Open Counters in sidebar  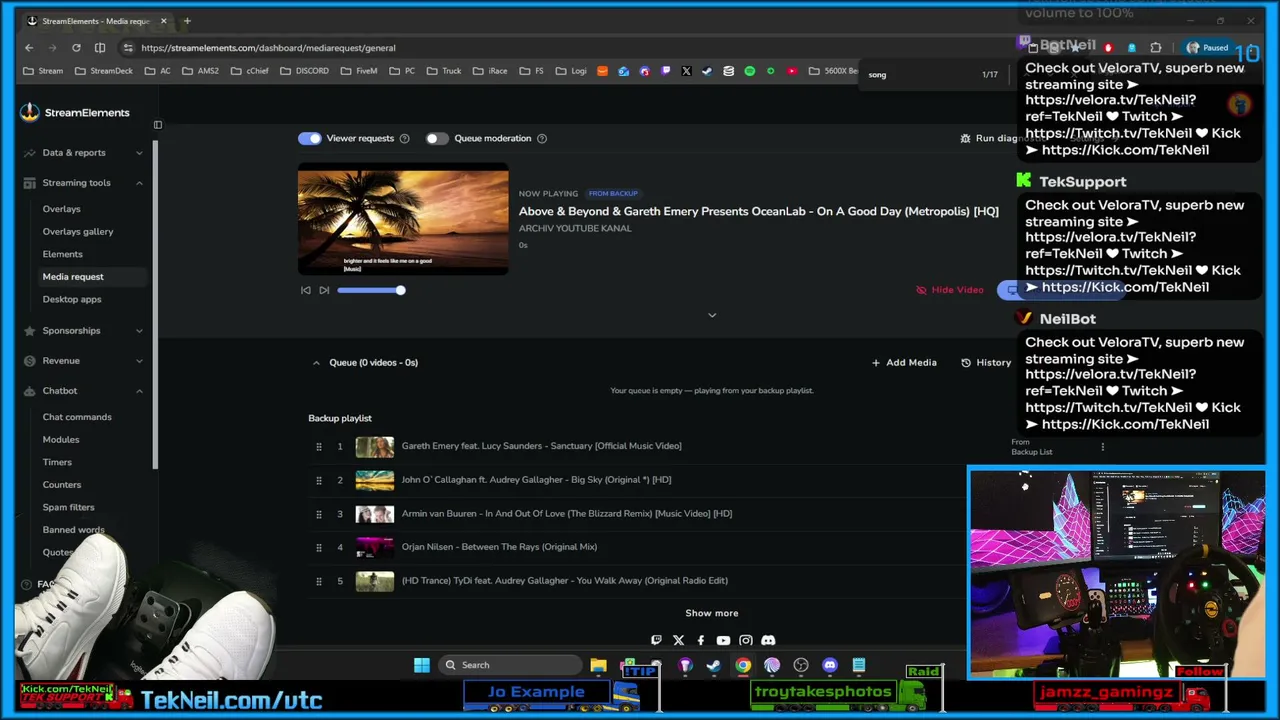(62, 485)
